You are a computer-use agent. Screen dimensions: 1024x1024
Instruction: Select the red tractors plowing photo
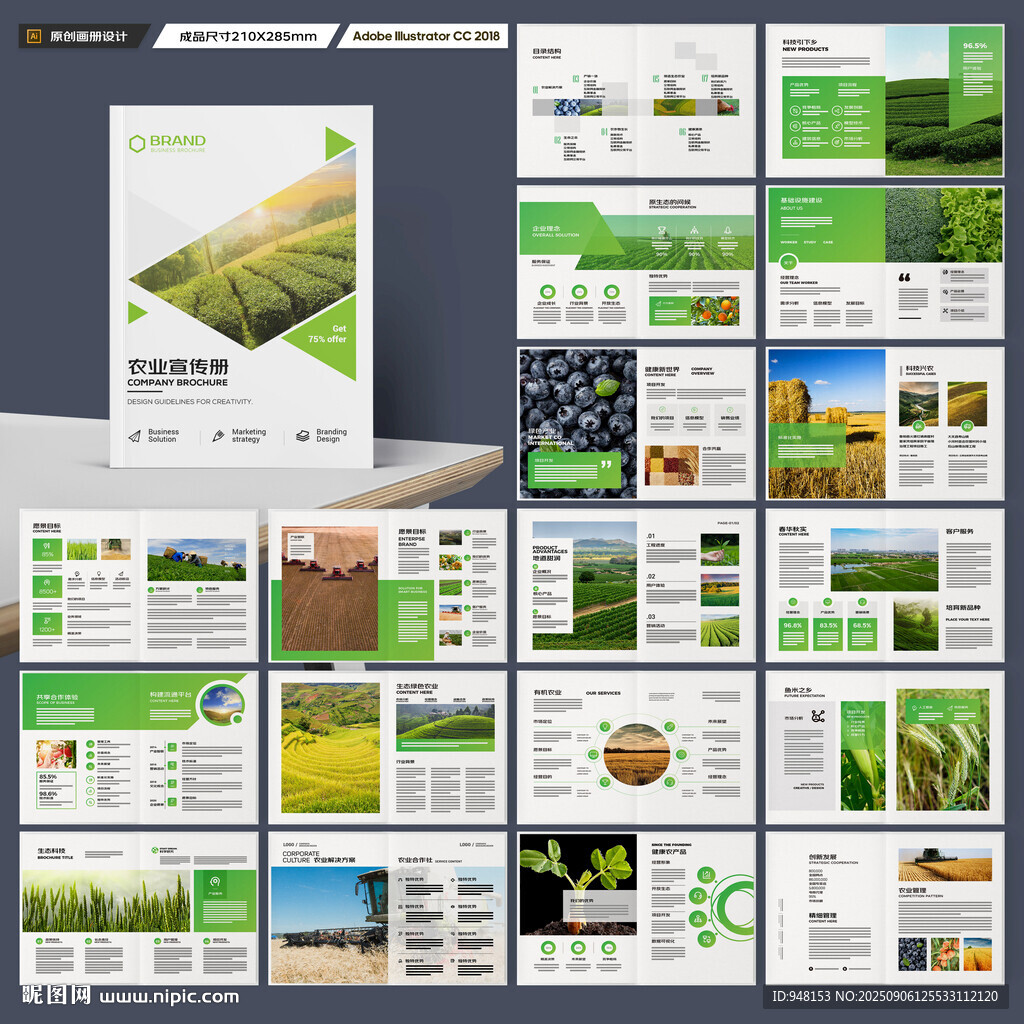point(330,588)
